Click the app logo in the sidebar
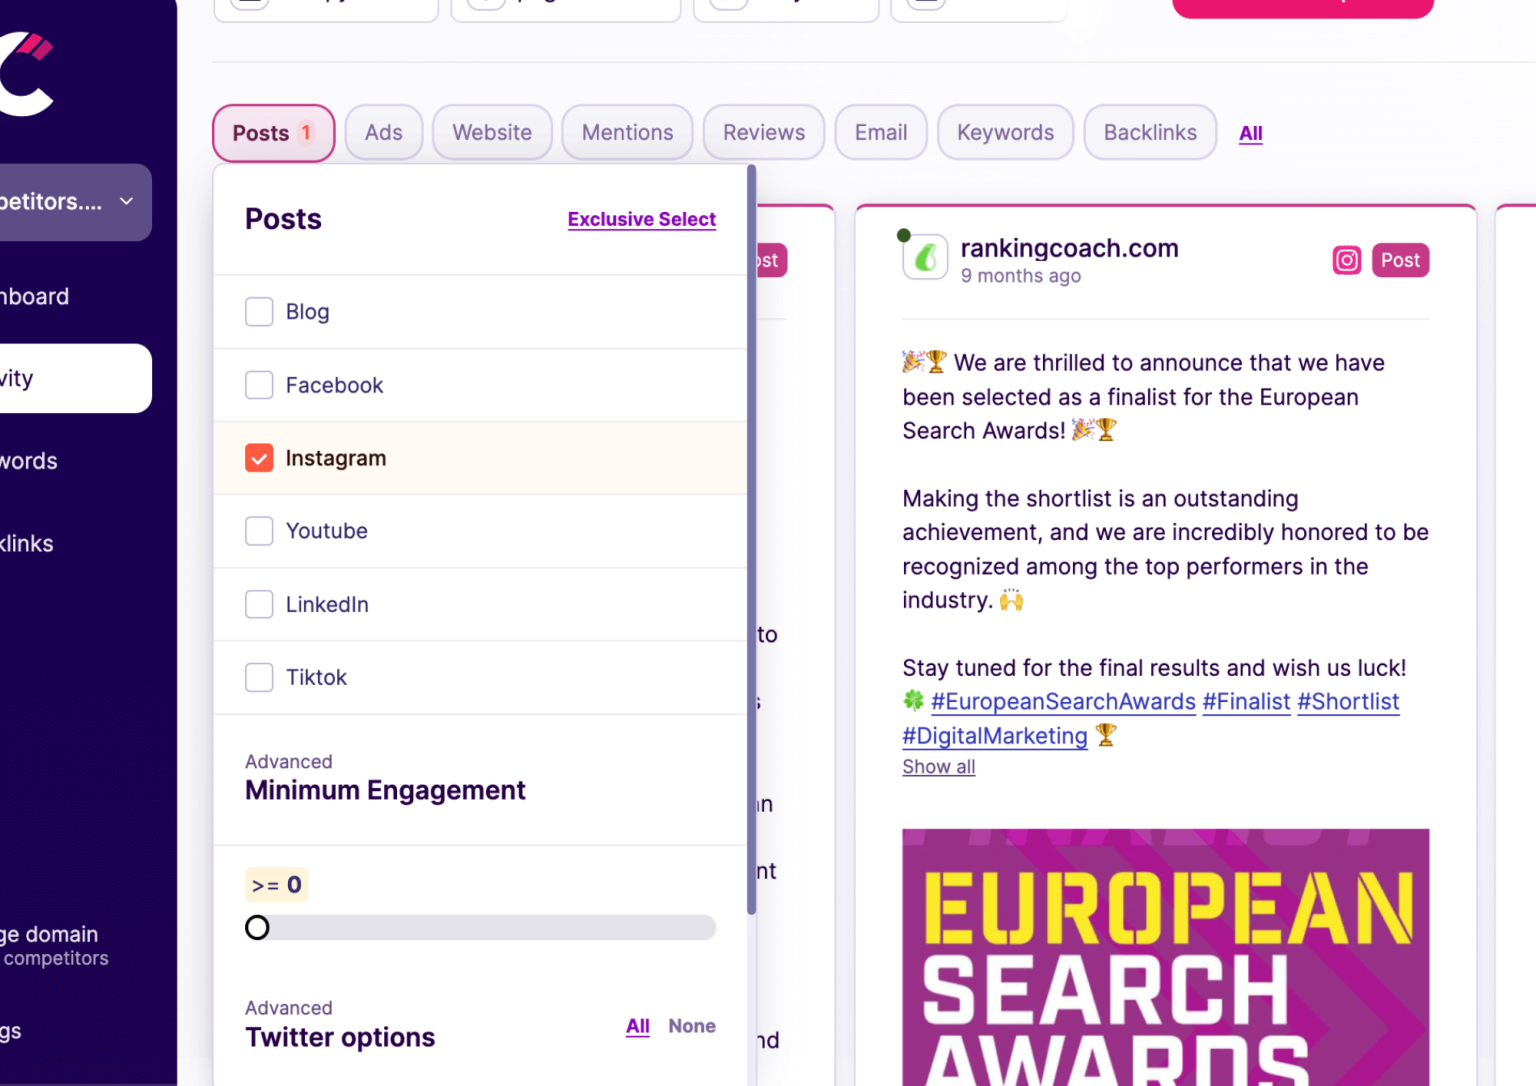Image resolution: width=1536 pixels, height=1086 pixels. click(27, 74)
